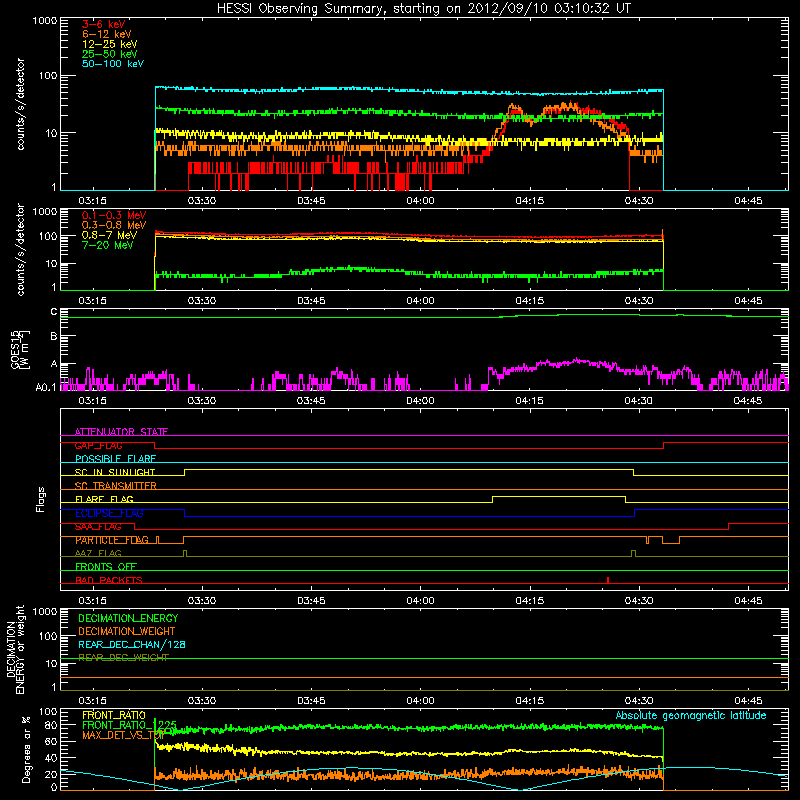Viewport: 800px width, 800px height.
Task: Click the Flags vertical axis label
Action: 41,499
